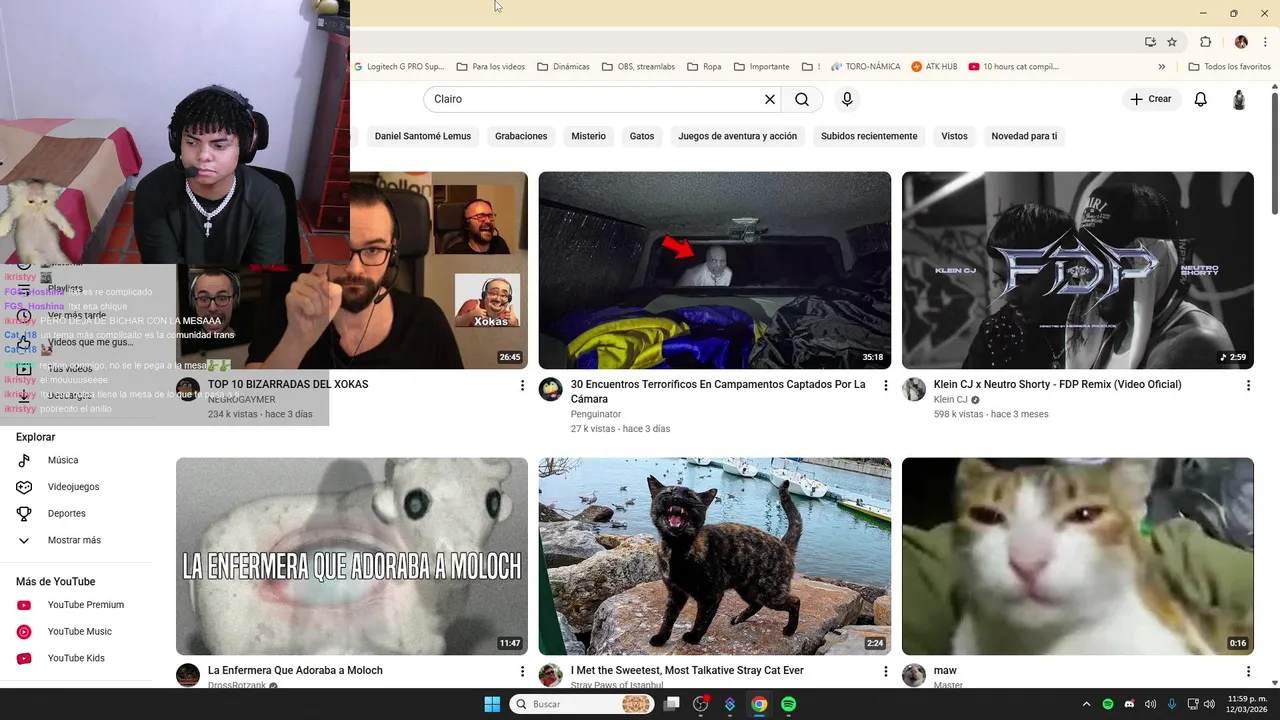The image size is (1280, 720).
Task: Open YouTube Music in the sidebar
Action: click(x=76, y=632)
